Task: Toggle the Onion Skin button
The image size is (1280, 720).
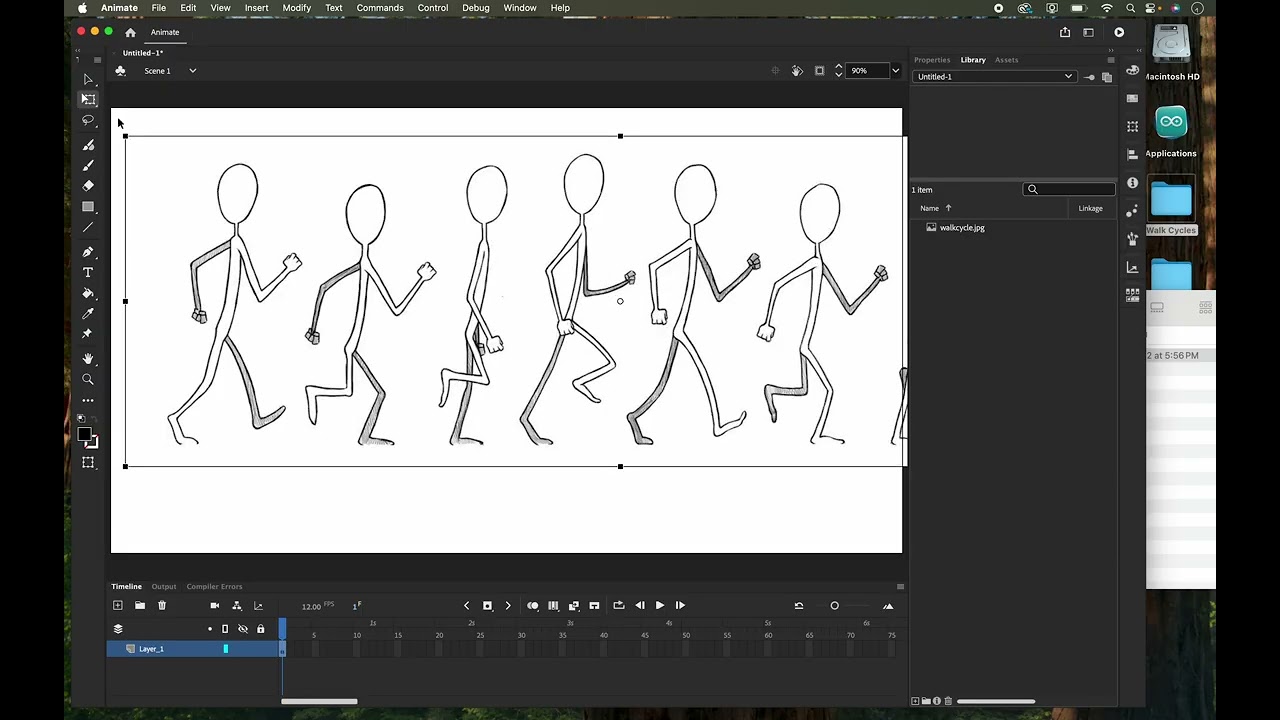Action: [533, 605]
